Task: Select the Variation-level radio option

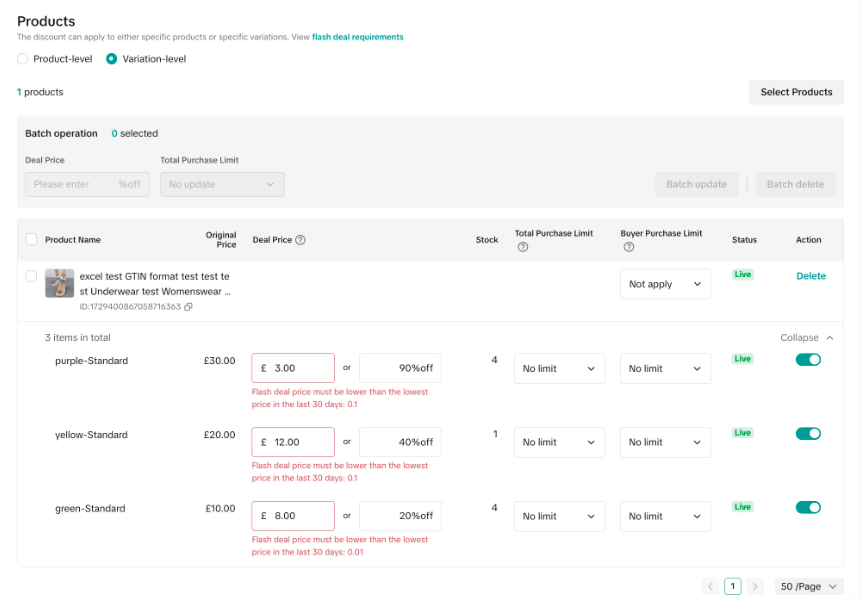Action: click(x=111, y=59)
